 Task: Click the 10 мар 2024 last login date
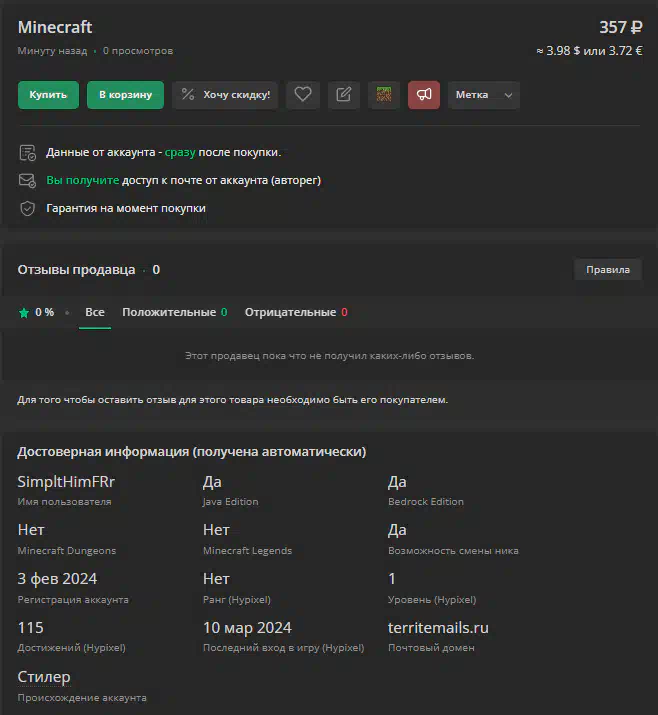click(x=247, y=628)
